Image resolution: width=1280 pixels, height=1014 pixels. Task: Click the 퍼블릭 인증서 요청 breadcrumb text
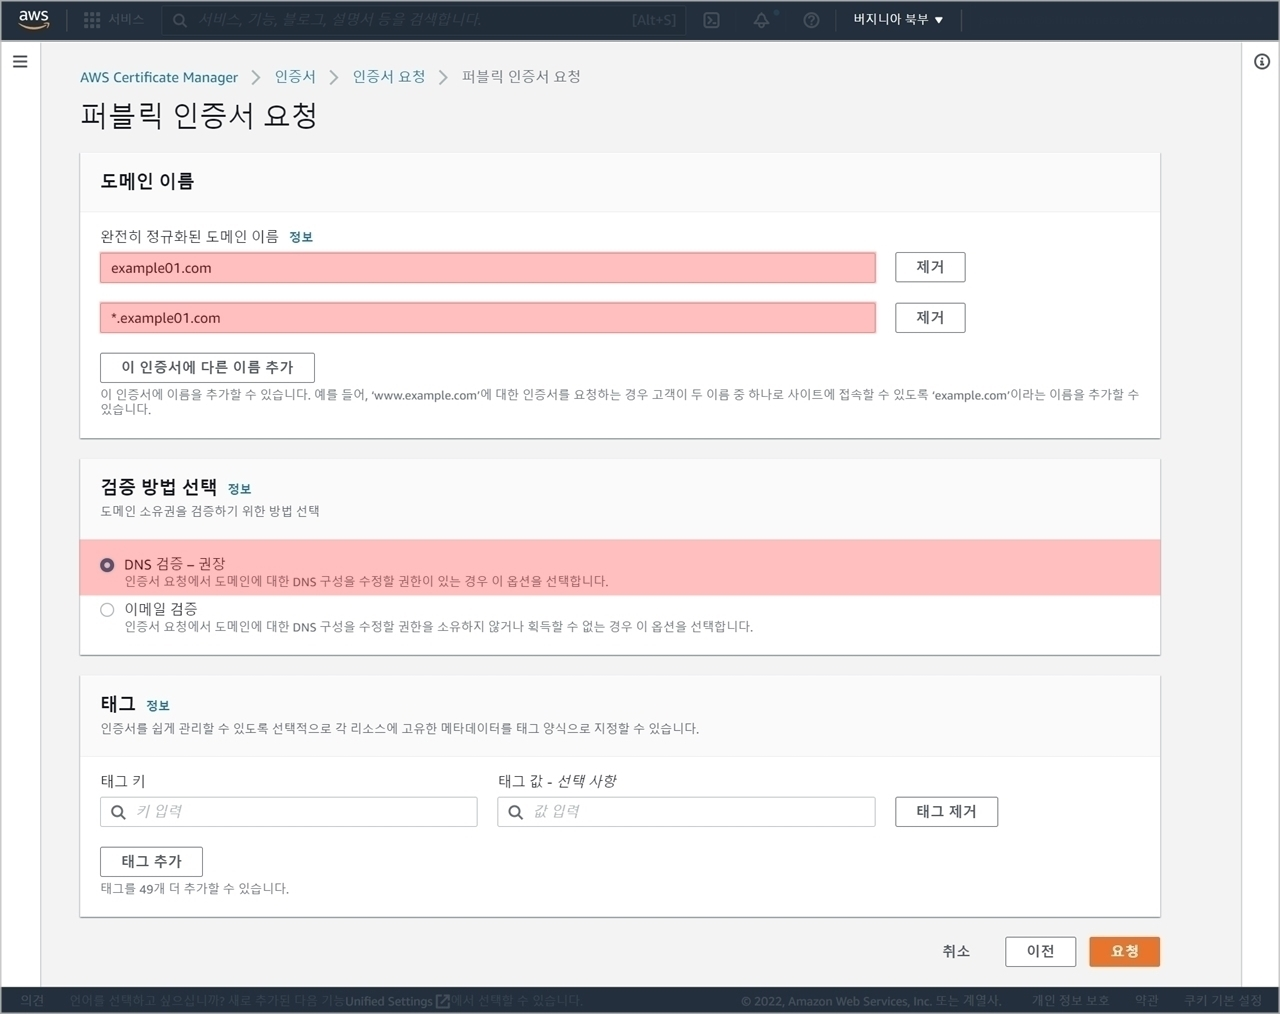tap(521, 77)
